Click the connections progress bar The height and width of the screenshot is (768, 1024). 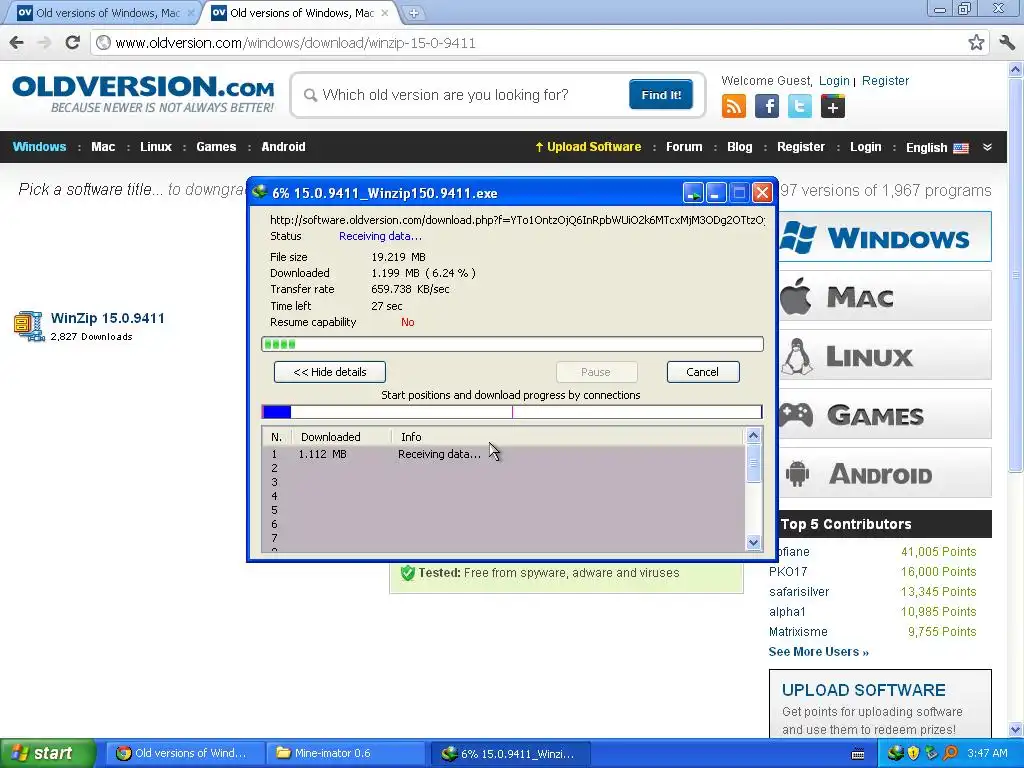coord(512,411)
